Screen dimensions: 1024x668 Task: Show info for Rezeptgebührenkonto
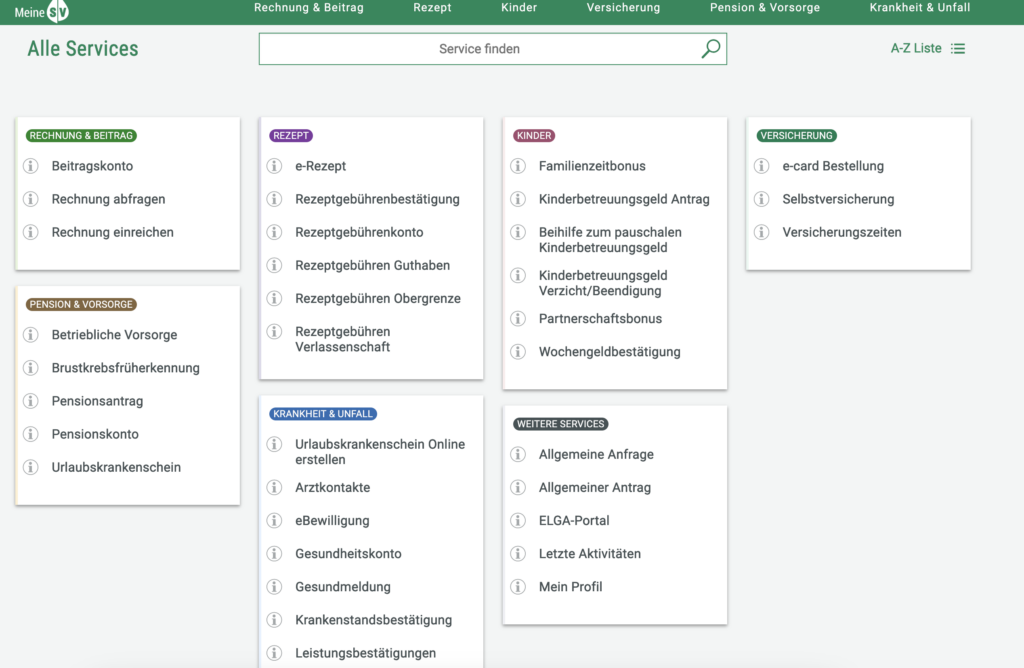coord(274,232)
